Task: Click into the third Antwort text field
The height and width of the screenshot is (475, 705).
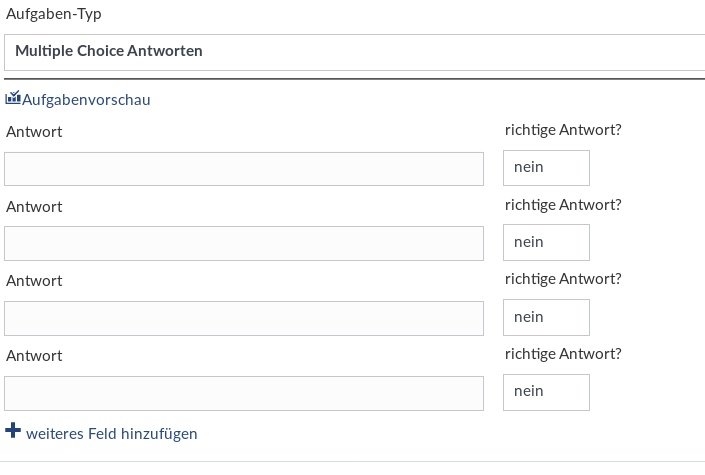Action: (244, 318)
